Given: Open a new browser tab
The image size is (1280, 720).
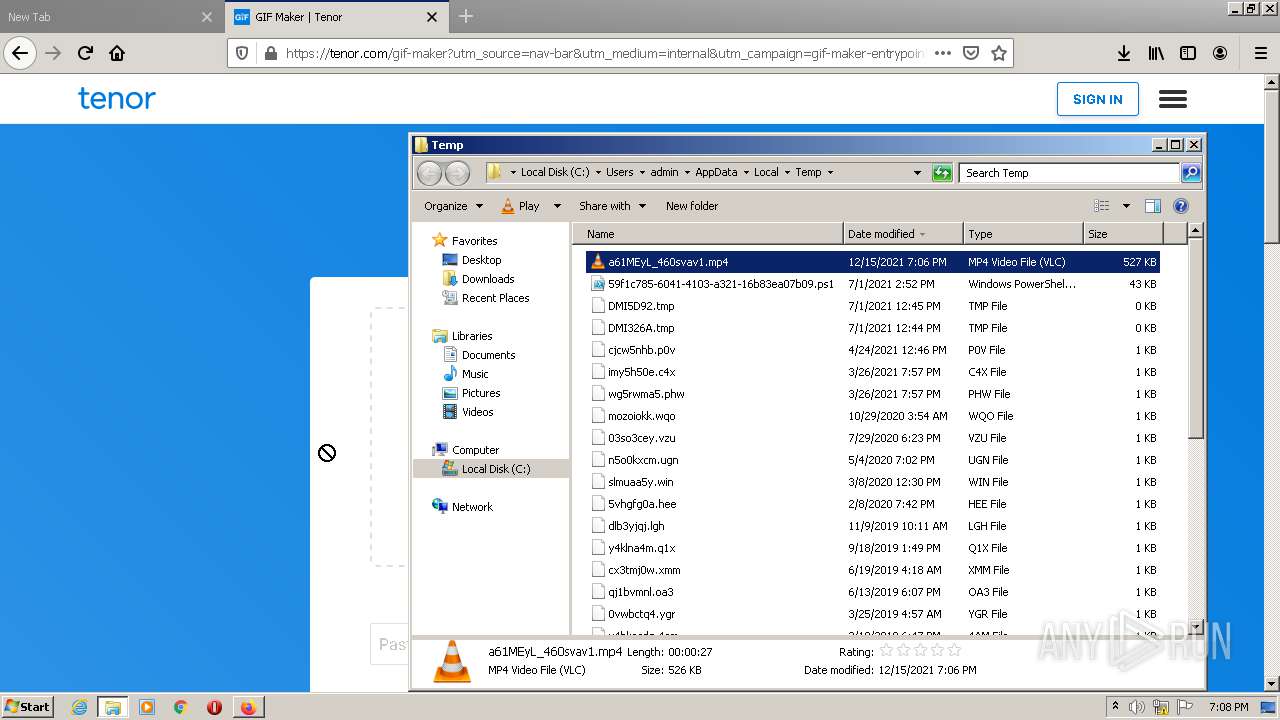Looking at the screenshot, I should pyautogui.click(x=466, y=17).
